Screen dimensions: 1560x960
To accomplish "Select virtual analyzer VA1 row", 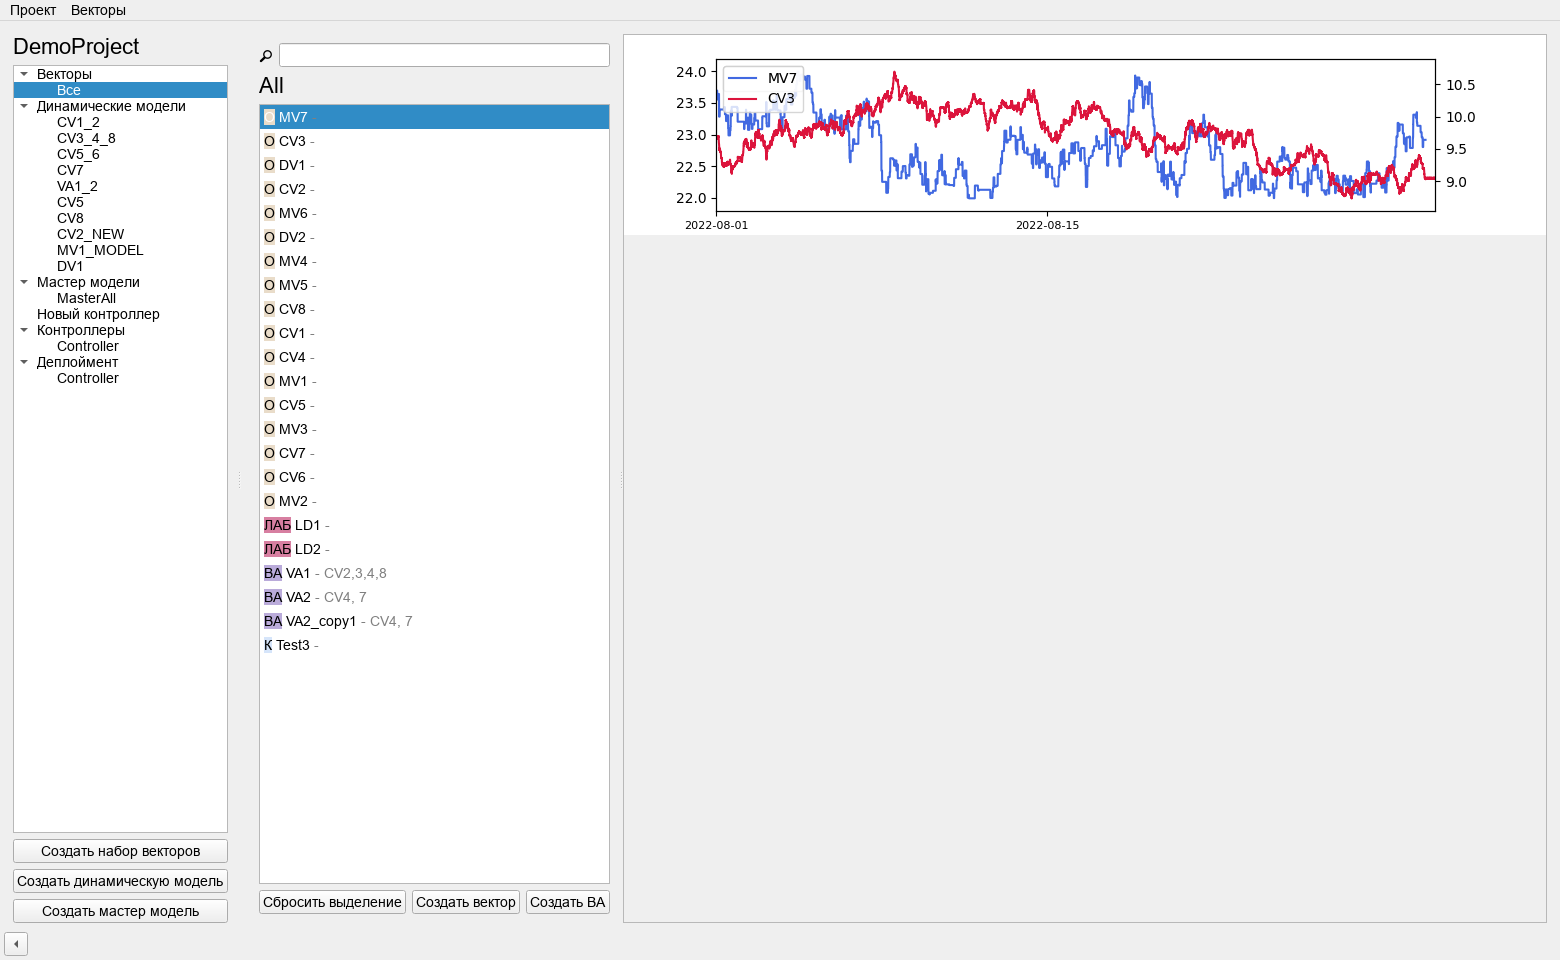I will click(434, 573).
